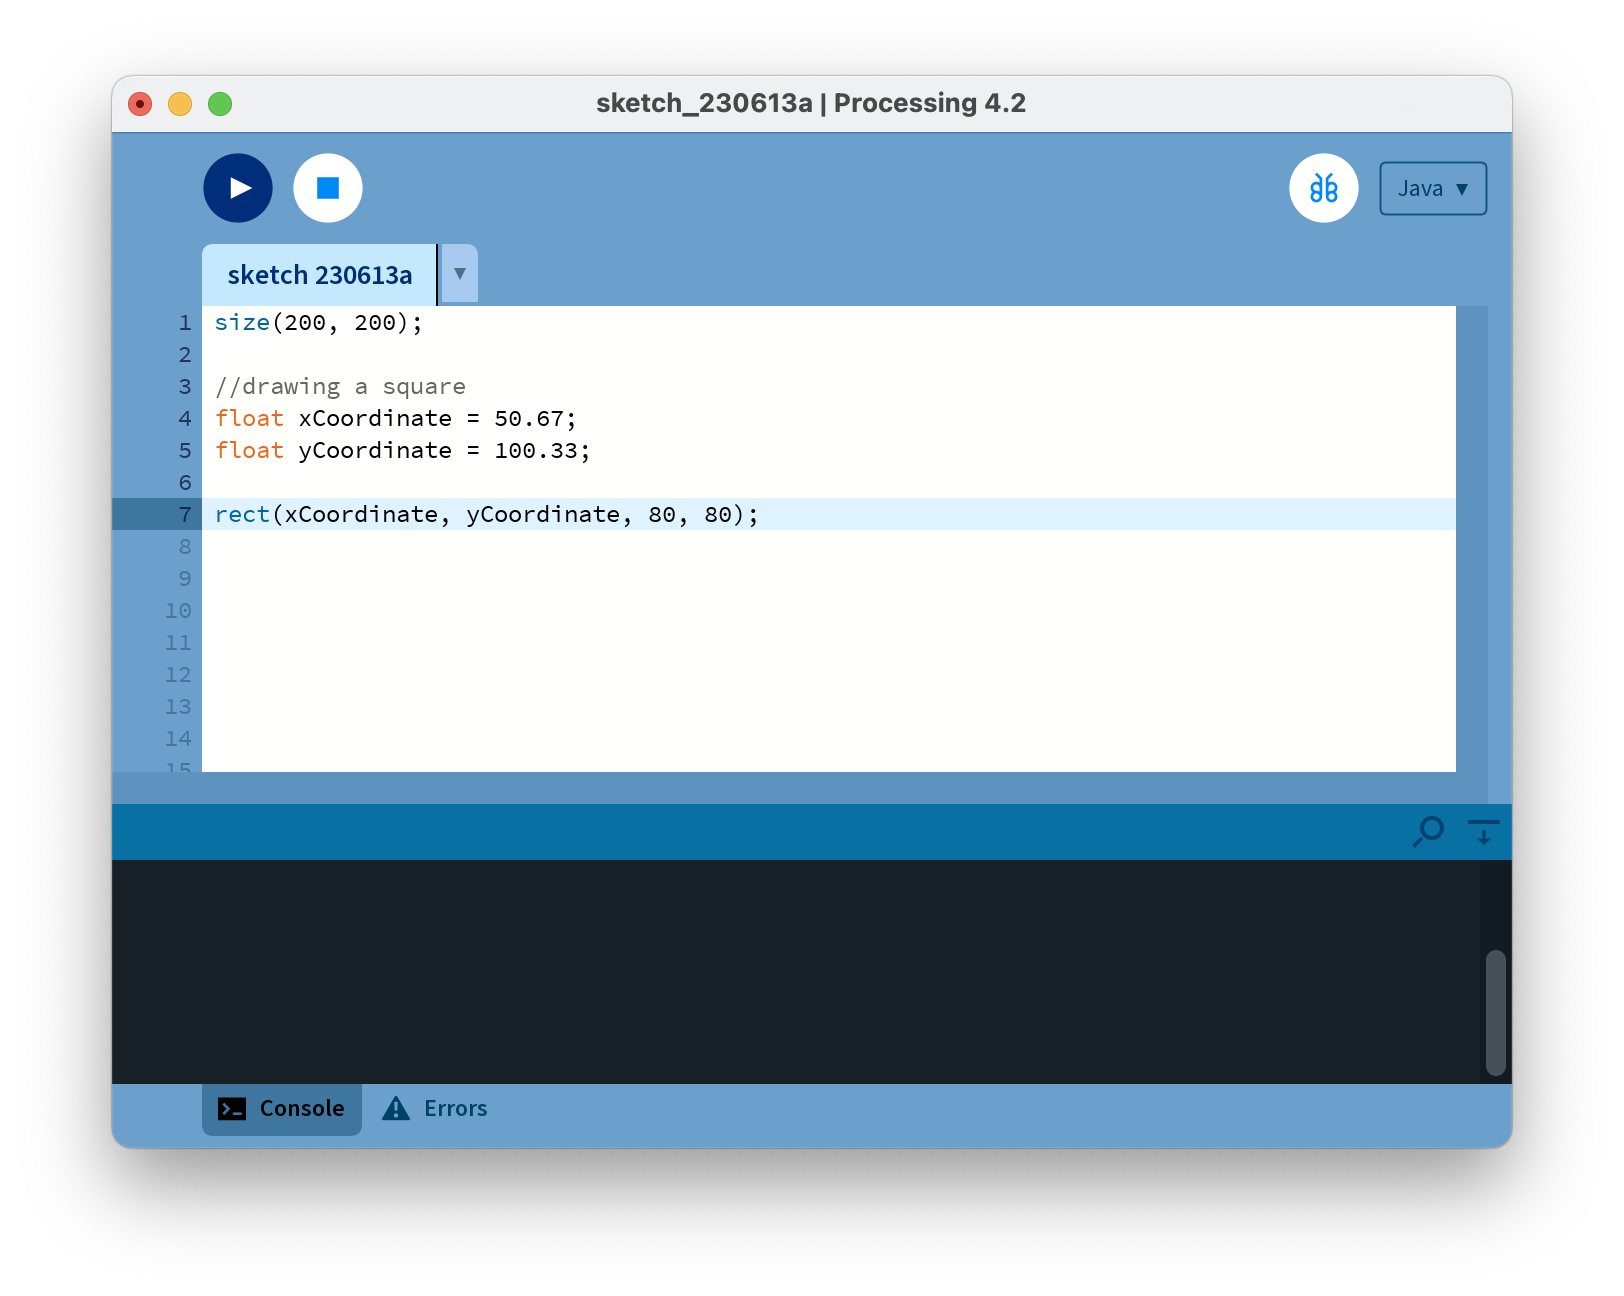Select the sketch 230613a tab
Screen dimensions: 1624x1296
(x=319, y=275)
